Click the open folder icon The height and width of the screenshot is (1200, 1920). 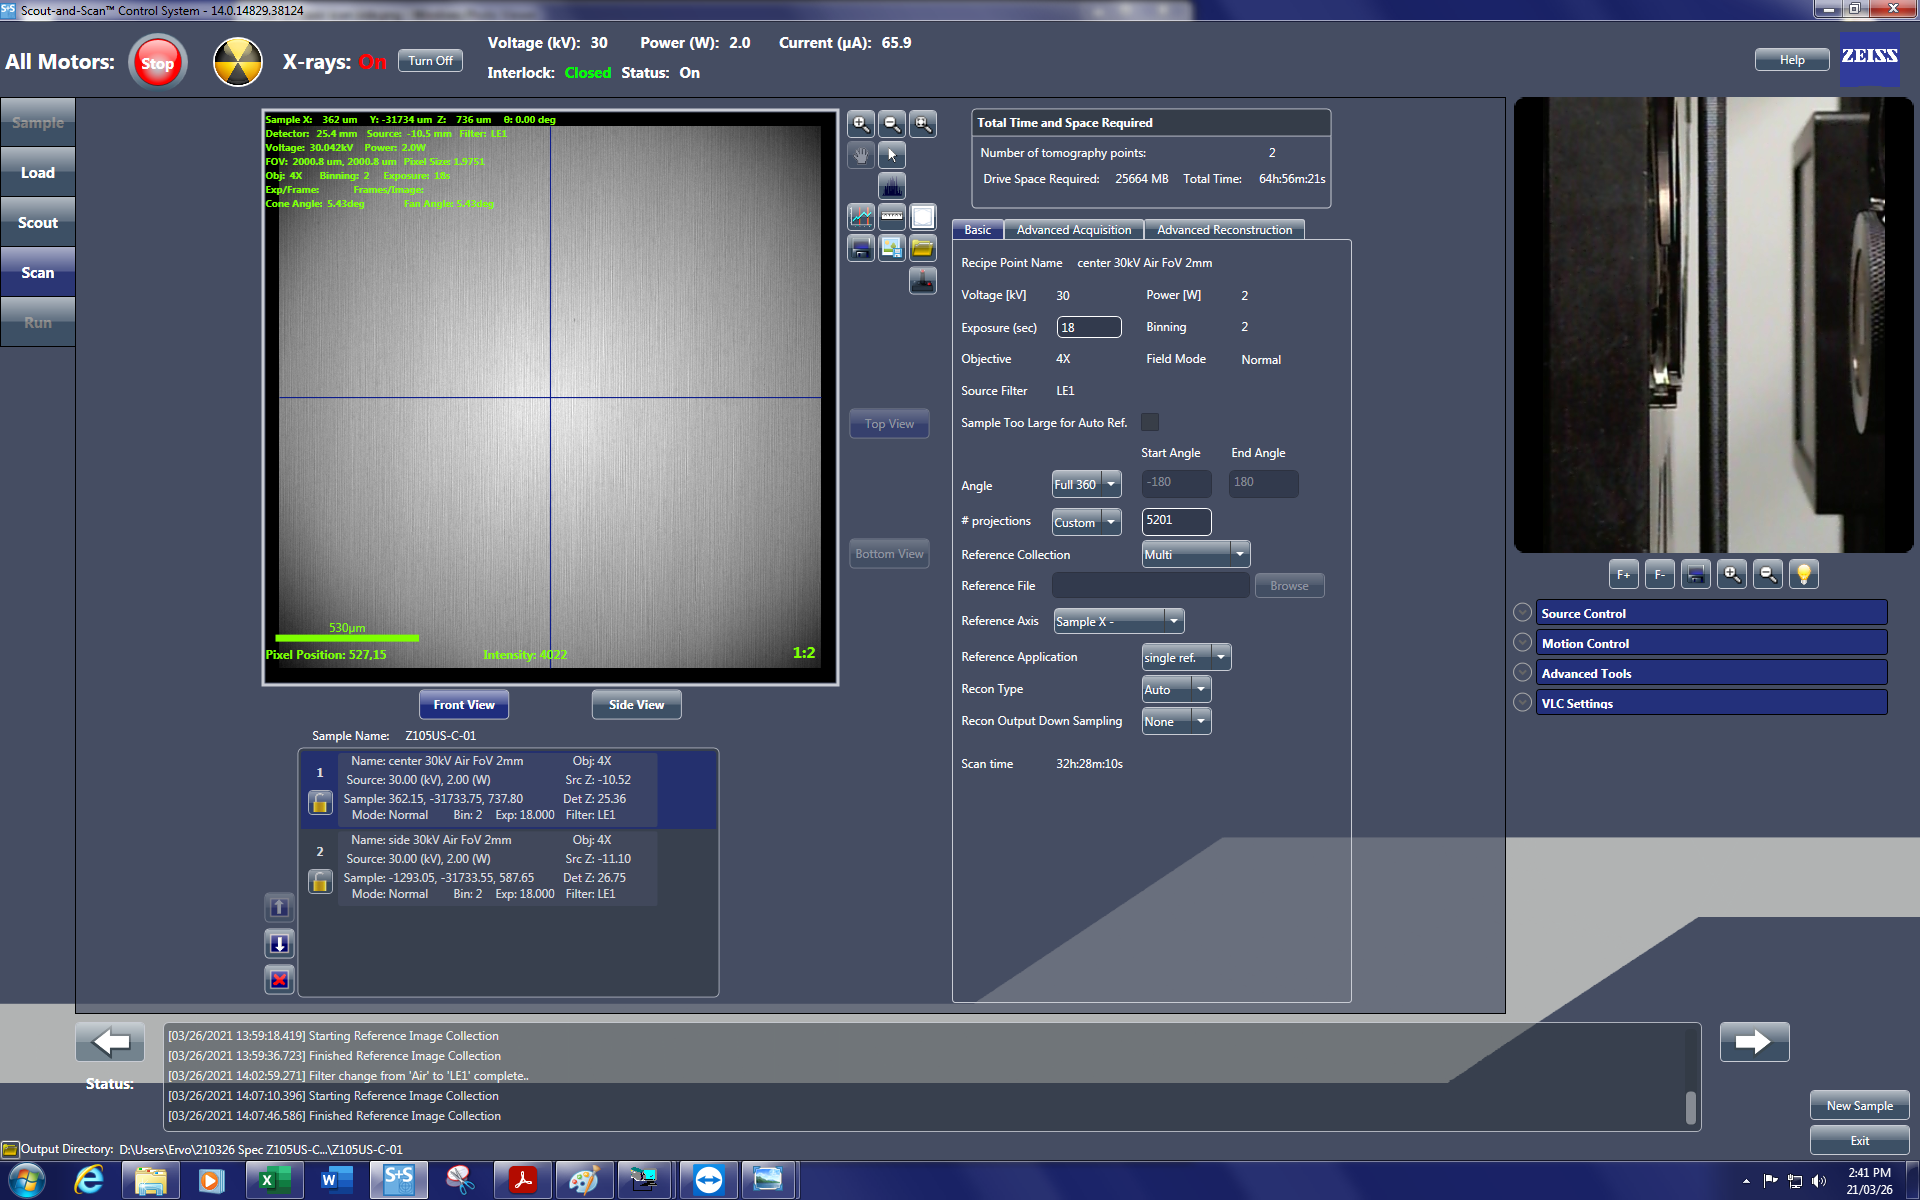922,248
